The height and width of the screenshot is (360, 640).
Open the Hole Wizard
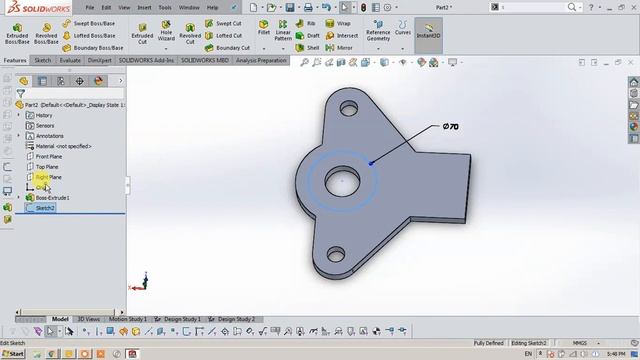166,31
